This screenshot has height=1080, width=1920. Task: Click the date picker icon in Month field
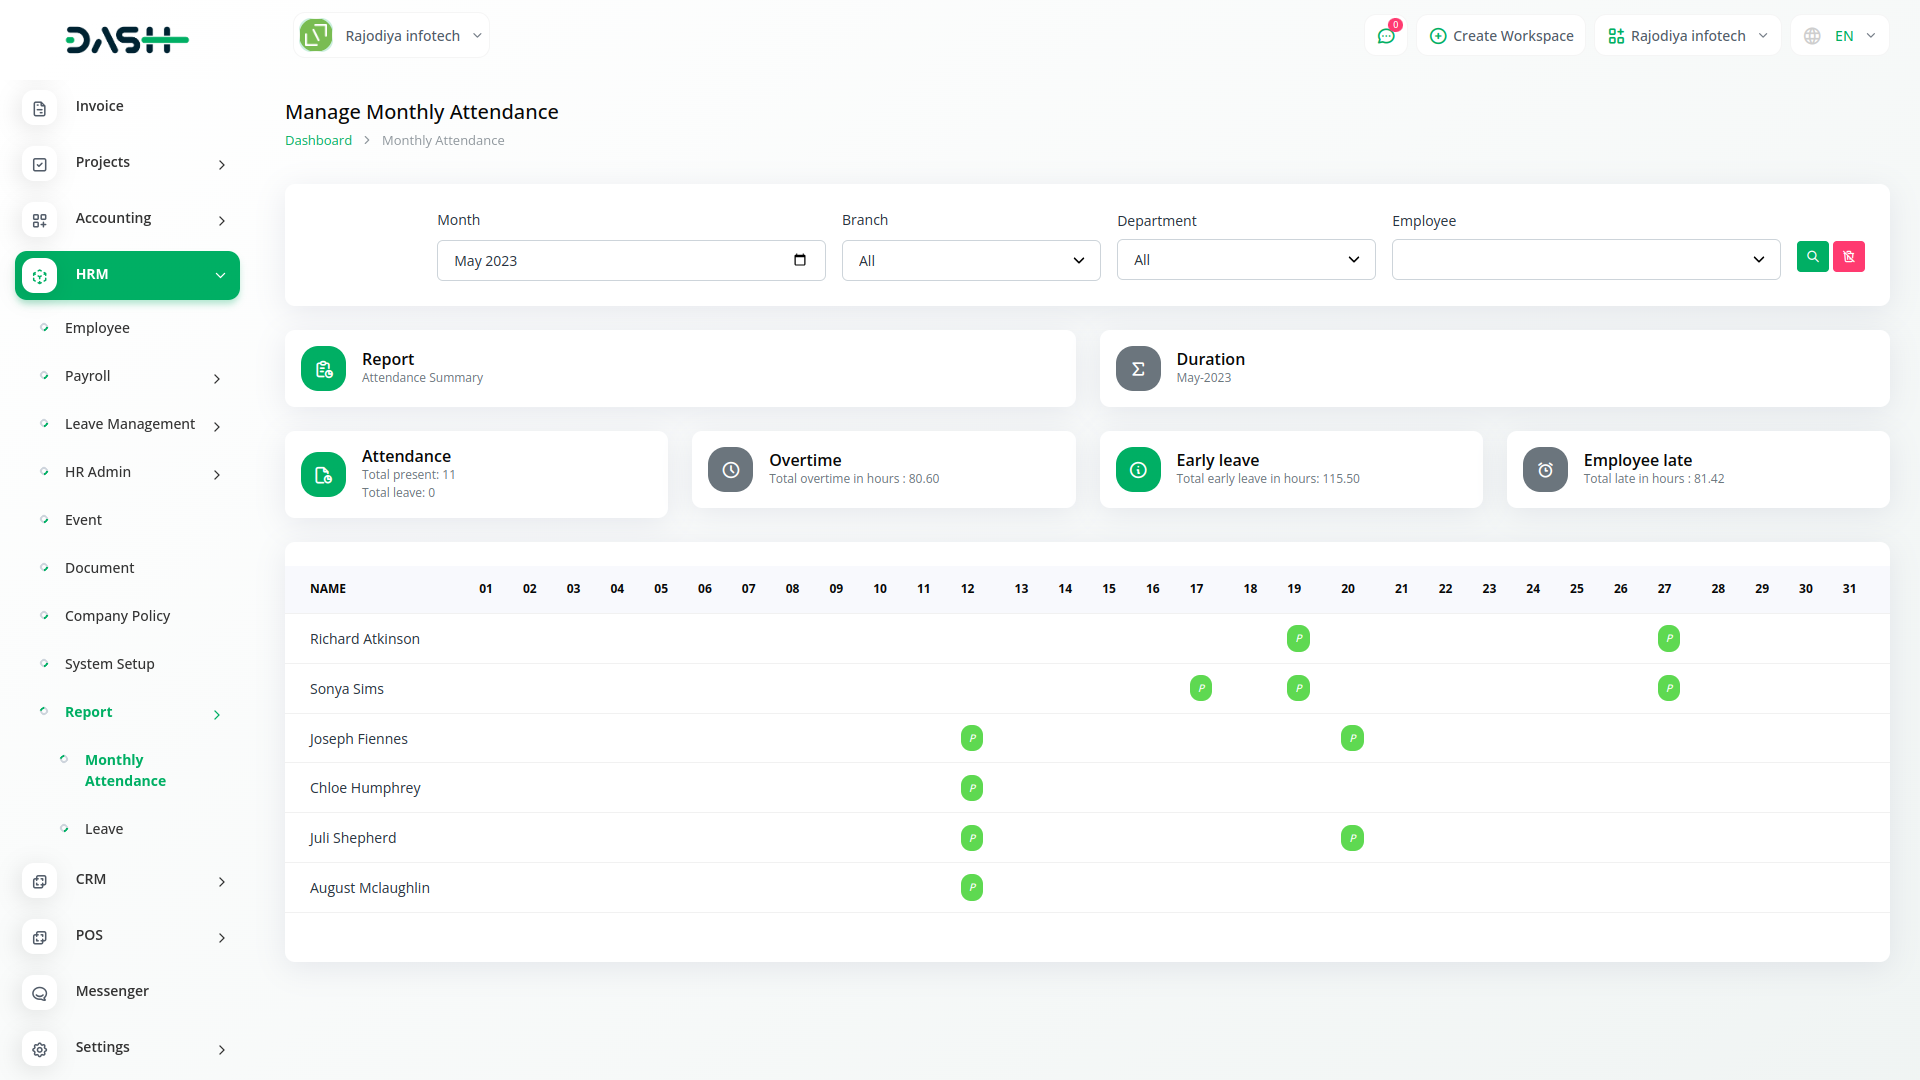click(799, 260)
